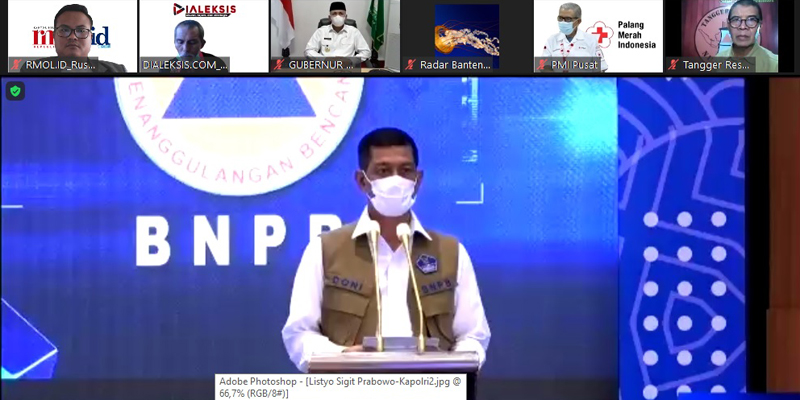Select the GUBERNUR participant video thumbnail
Viewport: 800px width, 400px height.
pos(335,30)
